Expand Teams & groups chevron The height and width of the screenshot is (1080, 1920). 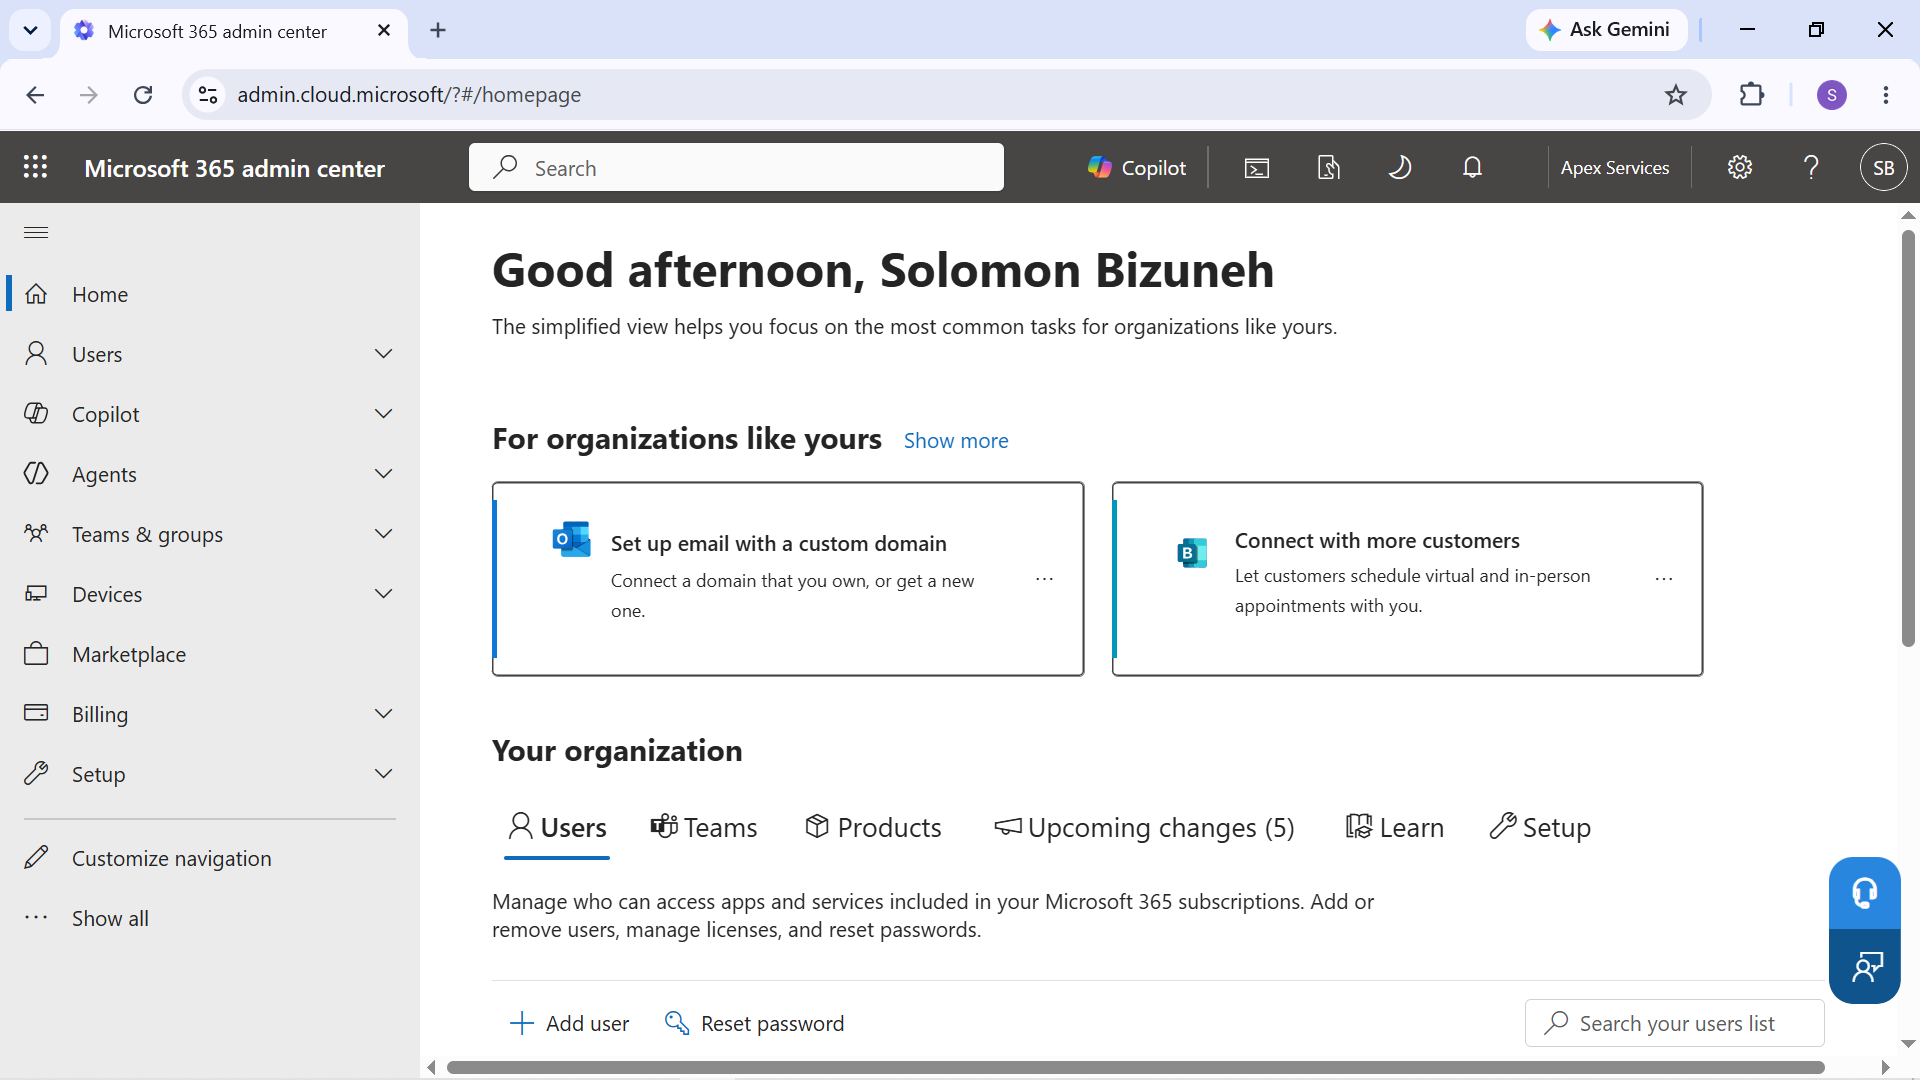(383, 534)
